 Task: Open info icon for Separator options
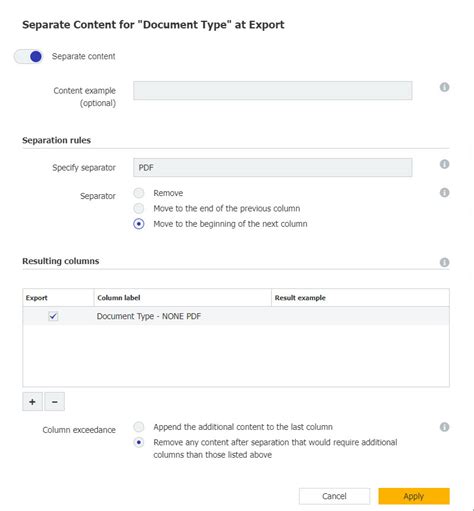click(x=444, y=193)
